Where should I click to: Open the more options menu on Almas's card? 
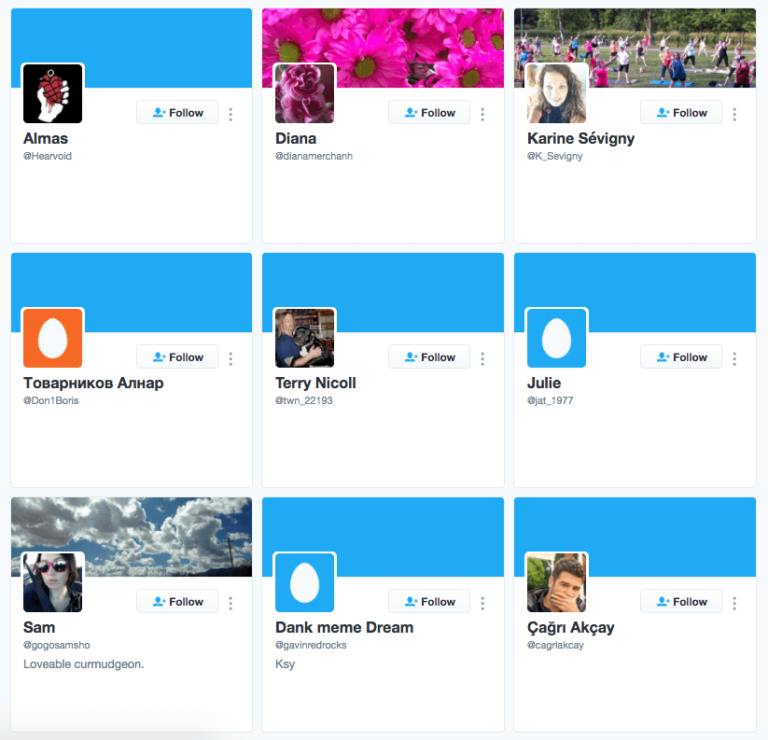tap(230, 114)
